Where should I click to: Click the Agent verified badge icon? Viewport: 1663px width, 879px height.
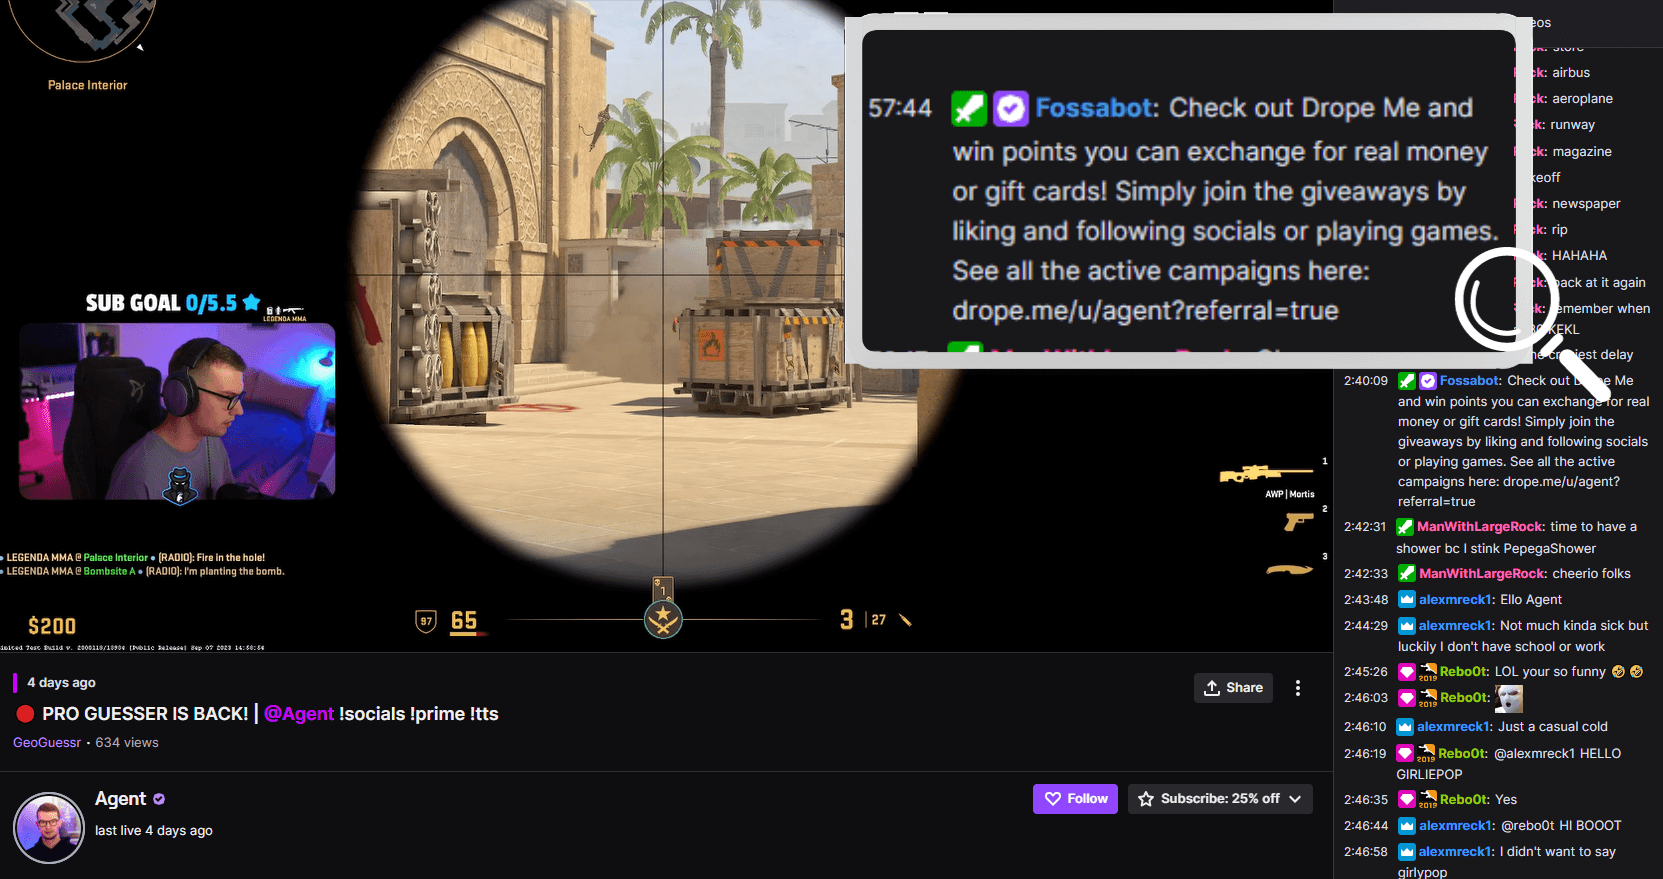[x=159, y=799]
